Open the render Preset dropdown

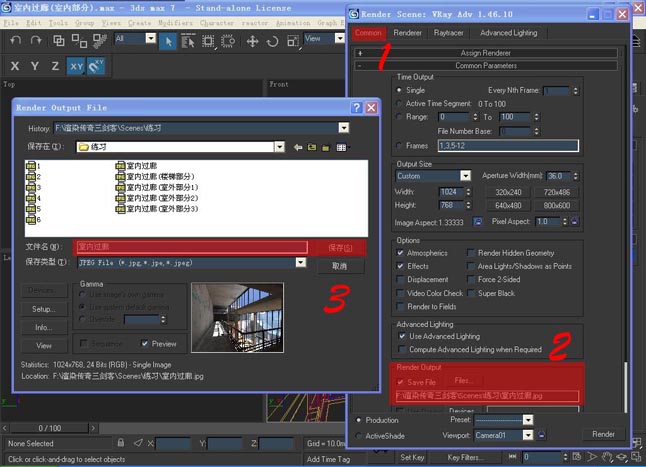[528, 420]
